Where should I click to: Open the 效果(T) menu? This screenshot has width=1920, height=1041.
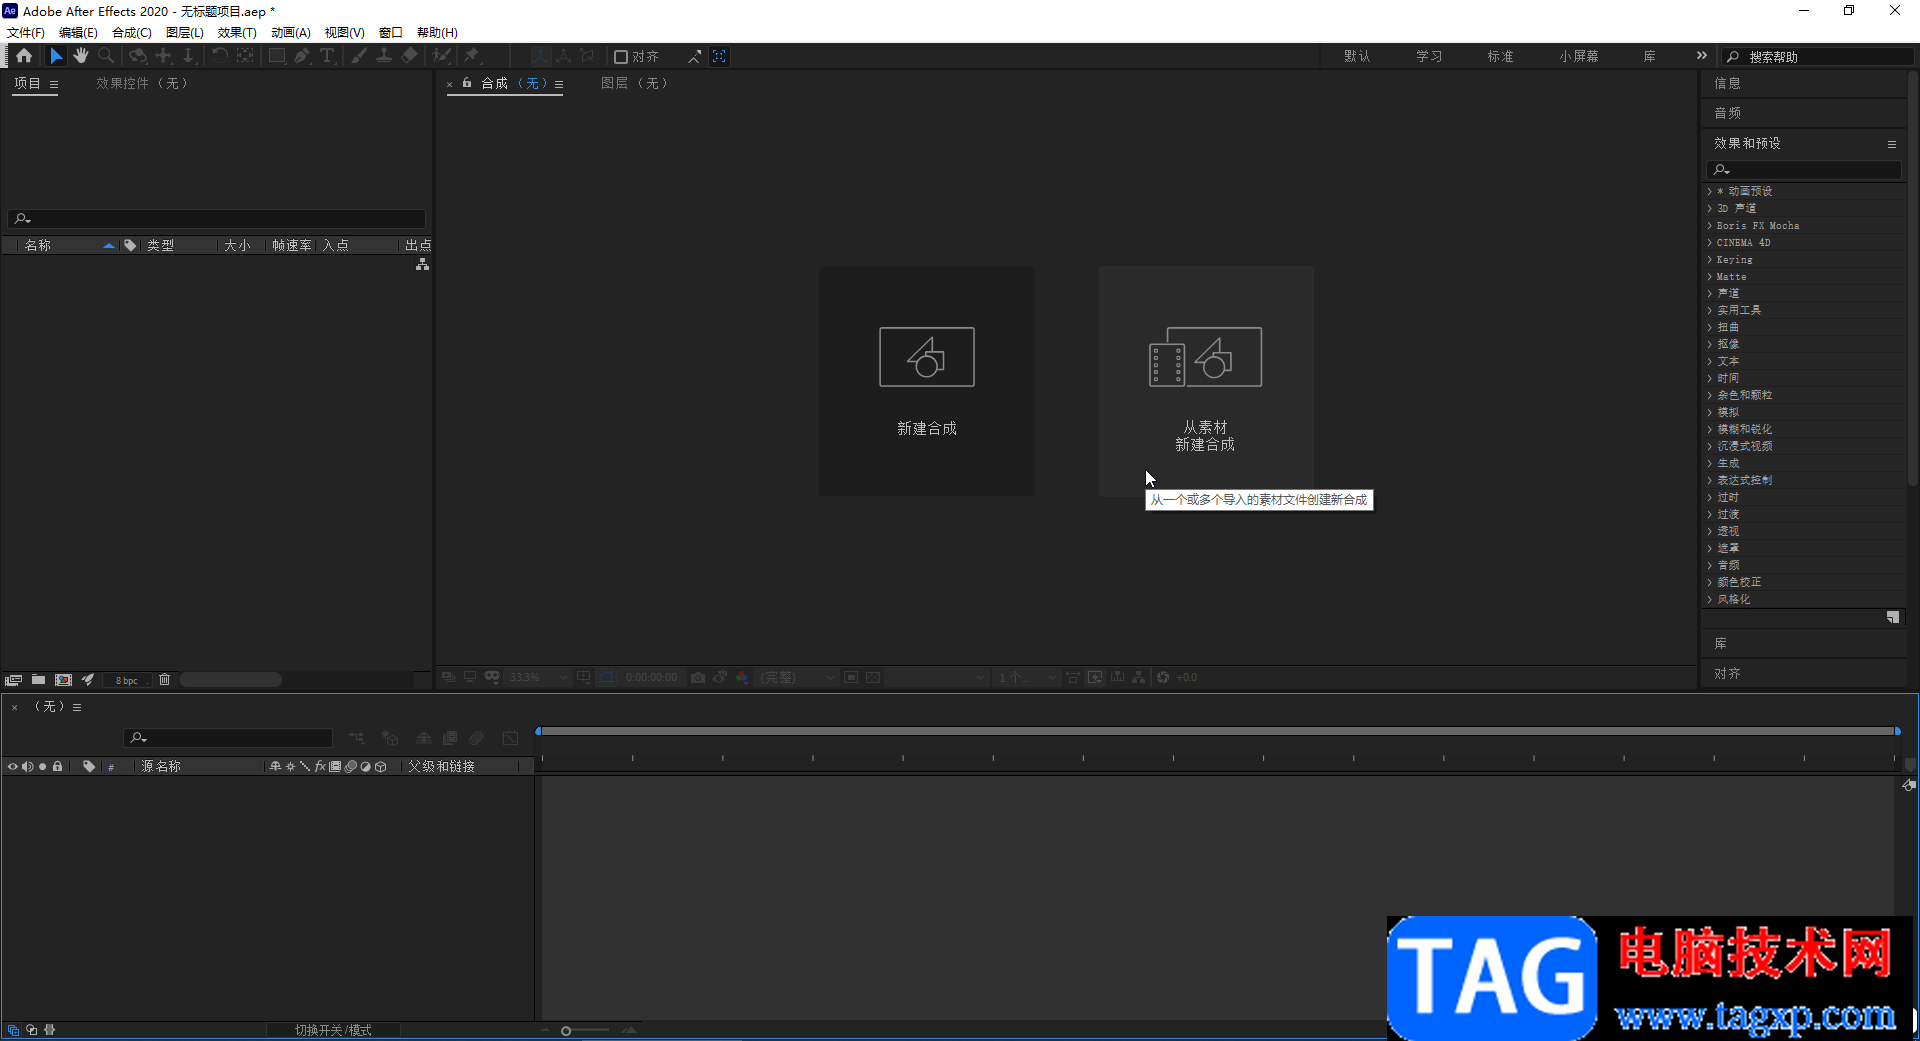(x=237, y=33)
